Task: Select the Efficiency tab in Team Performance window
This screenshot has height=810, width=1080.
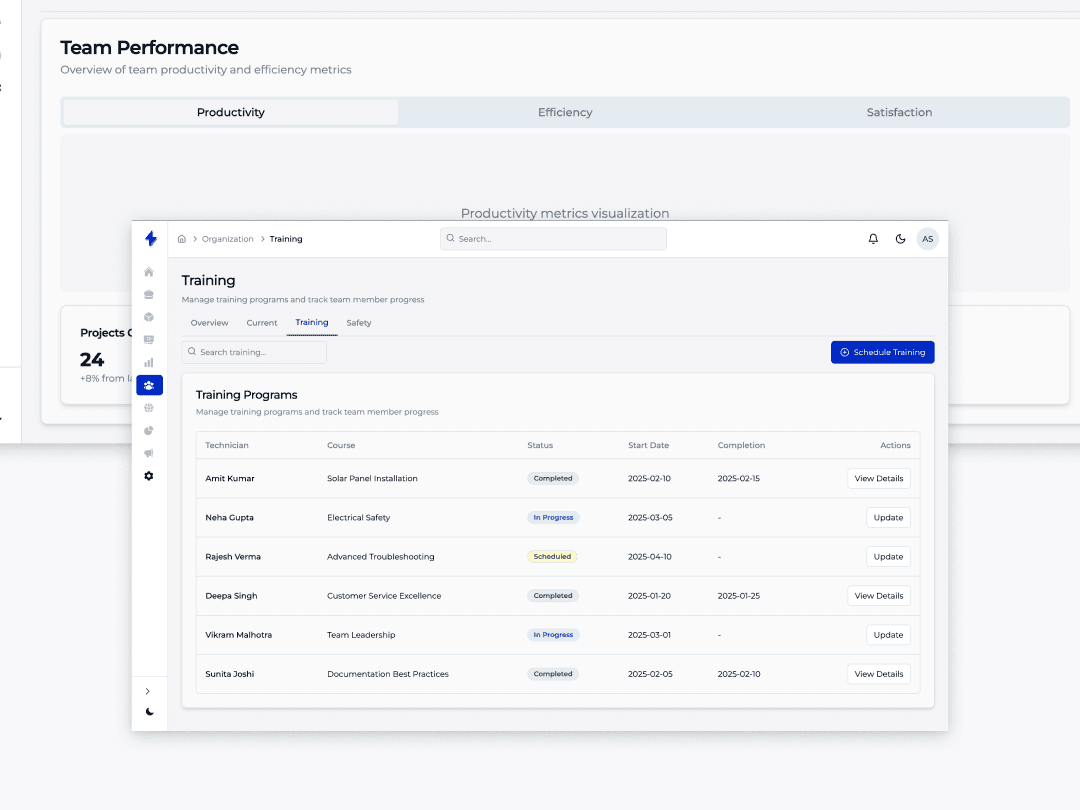Action: [565, 112]
